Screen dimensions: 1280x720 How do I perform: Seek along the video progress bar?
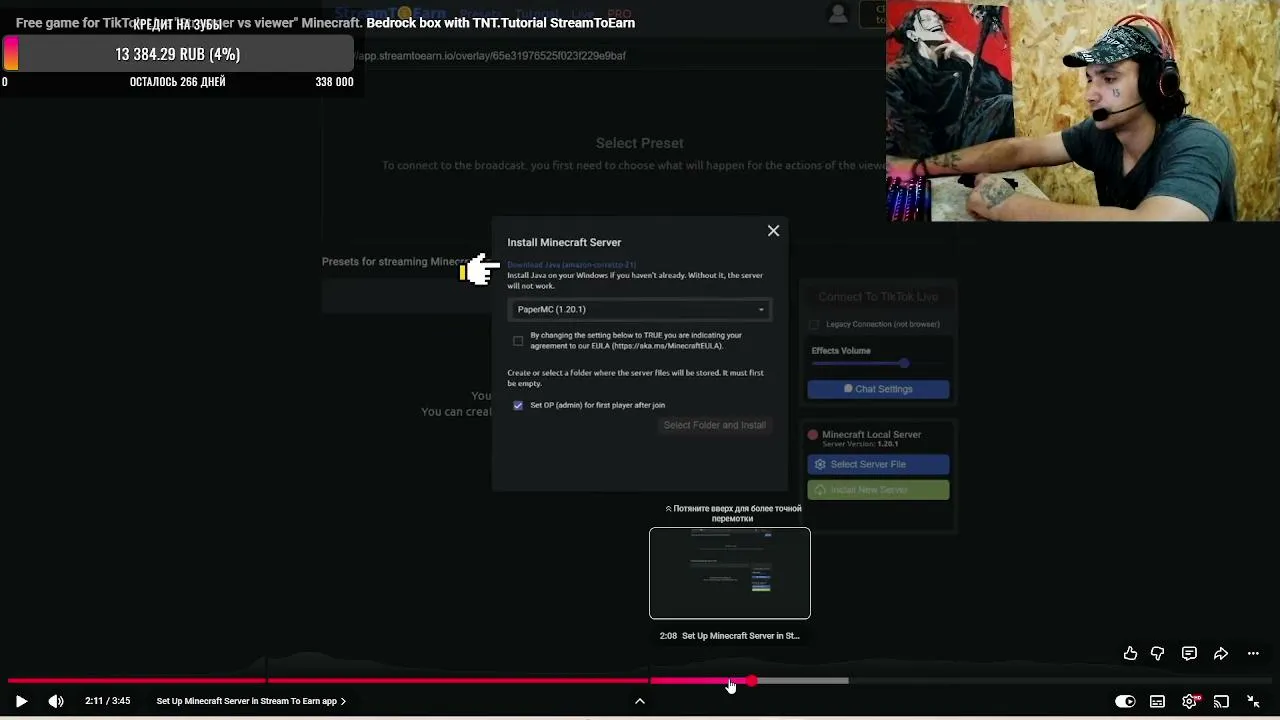pyautogui.click(x=640, y=681)
